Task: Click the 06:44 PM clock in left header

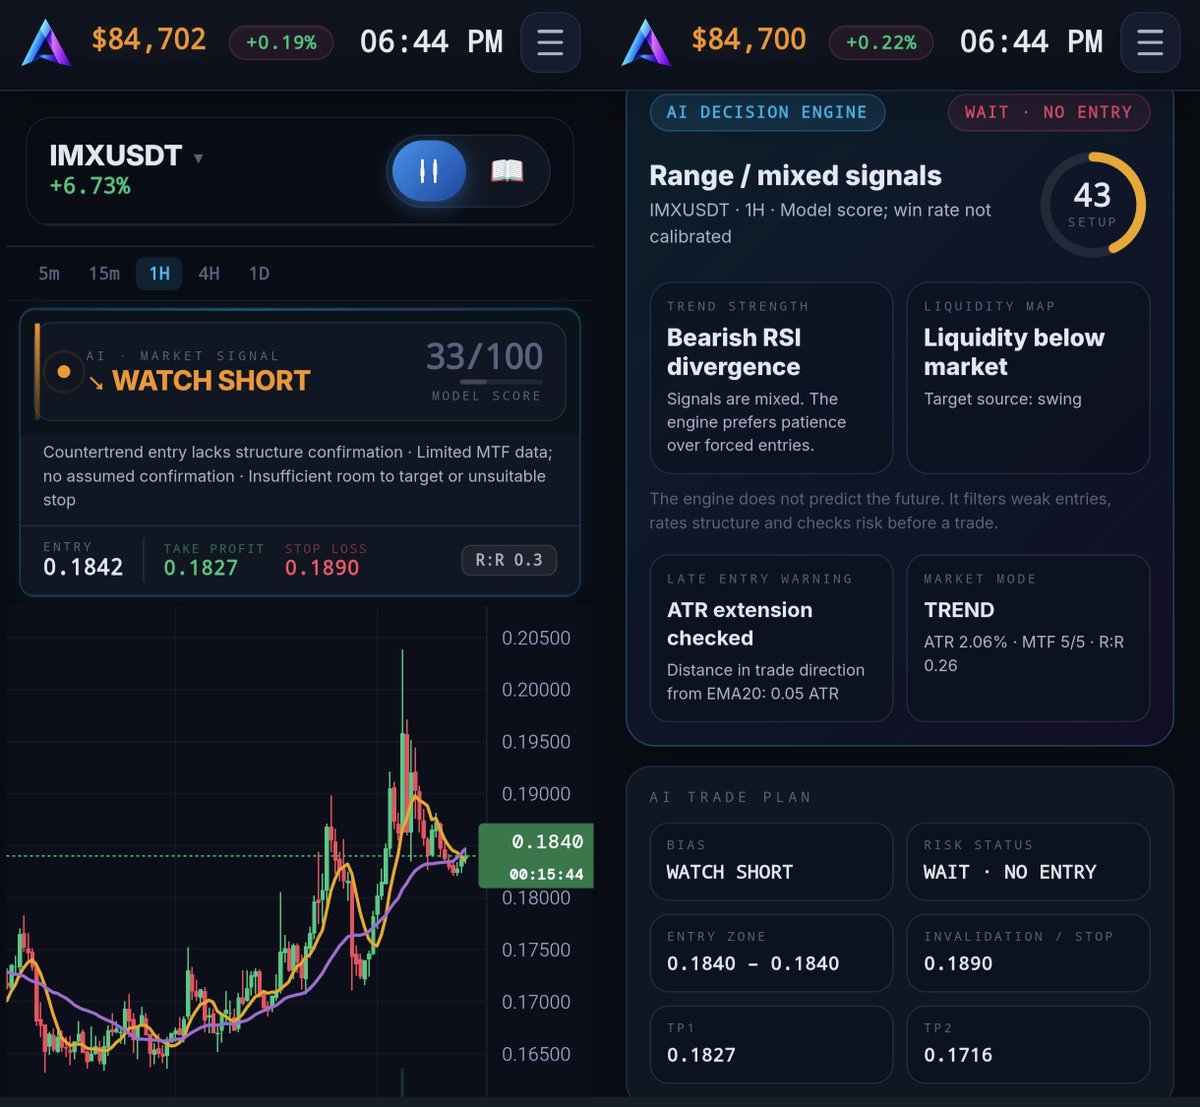Action: point(431,42)
